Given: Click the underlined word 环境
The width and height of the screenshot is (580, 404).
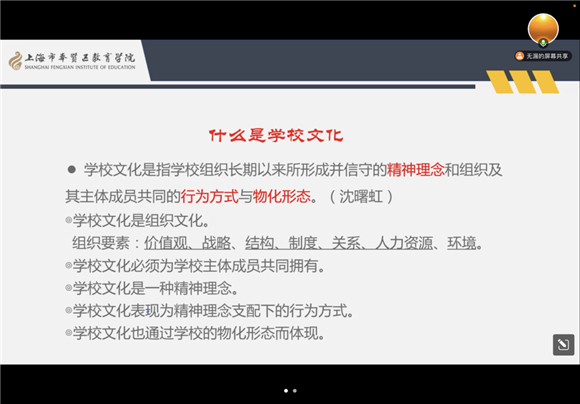Looking at the screenshot, I should [x=461, y=243].
